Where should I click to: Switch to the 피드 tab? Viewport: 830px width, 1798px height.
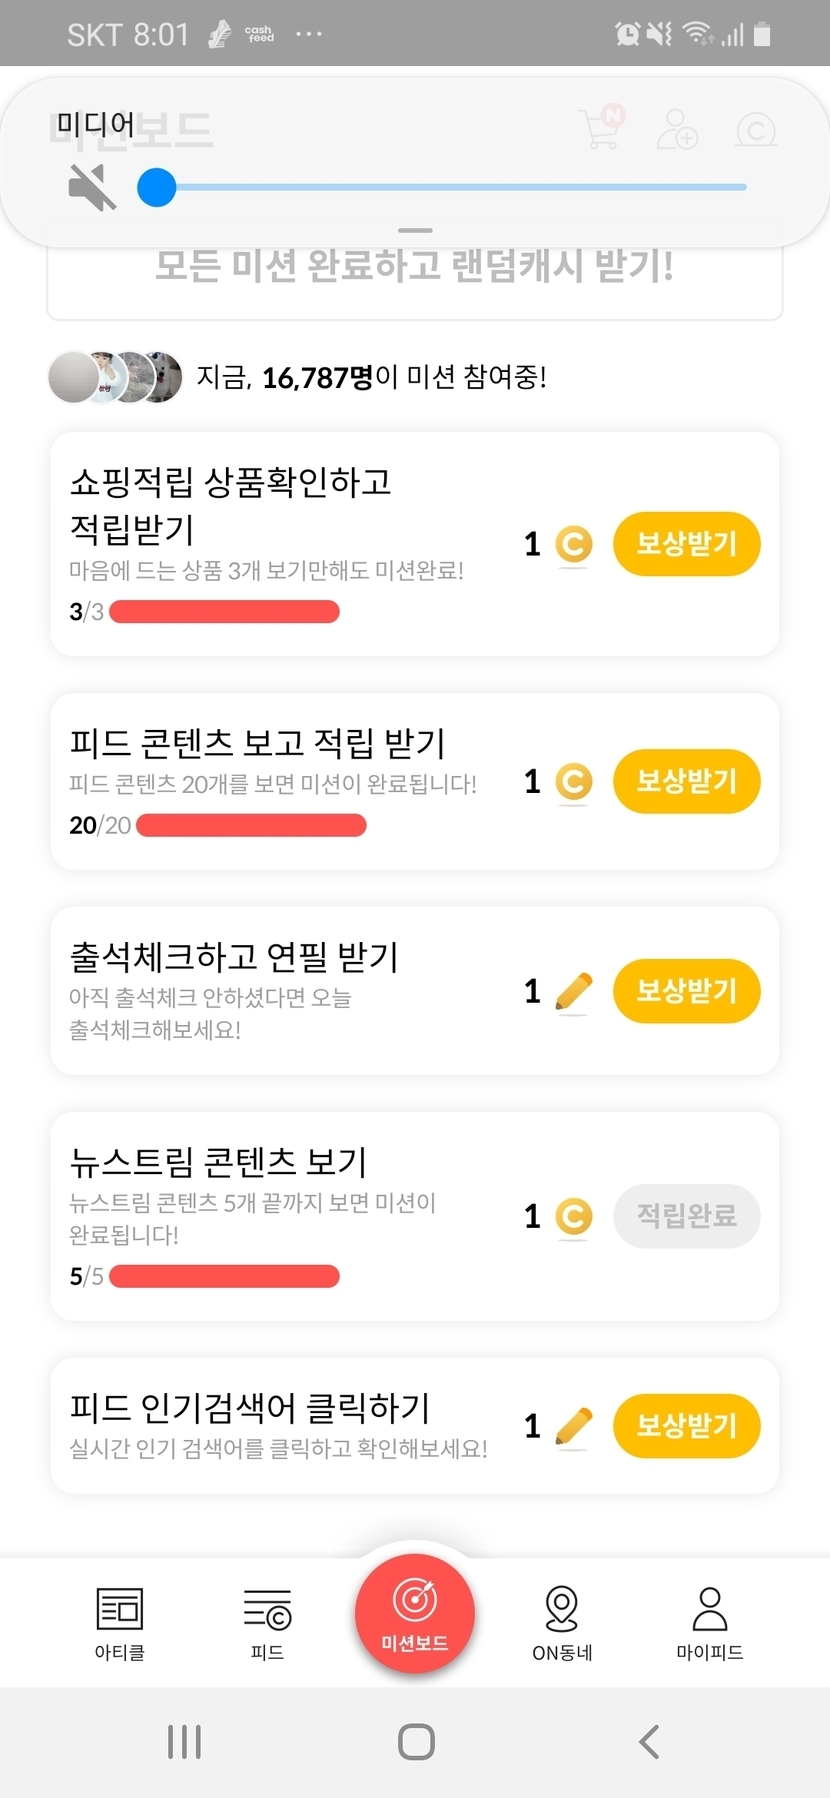(267, 1622)
